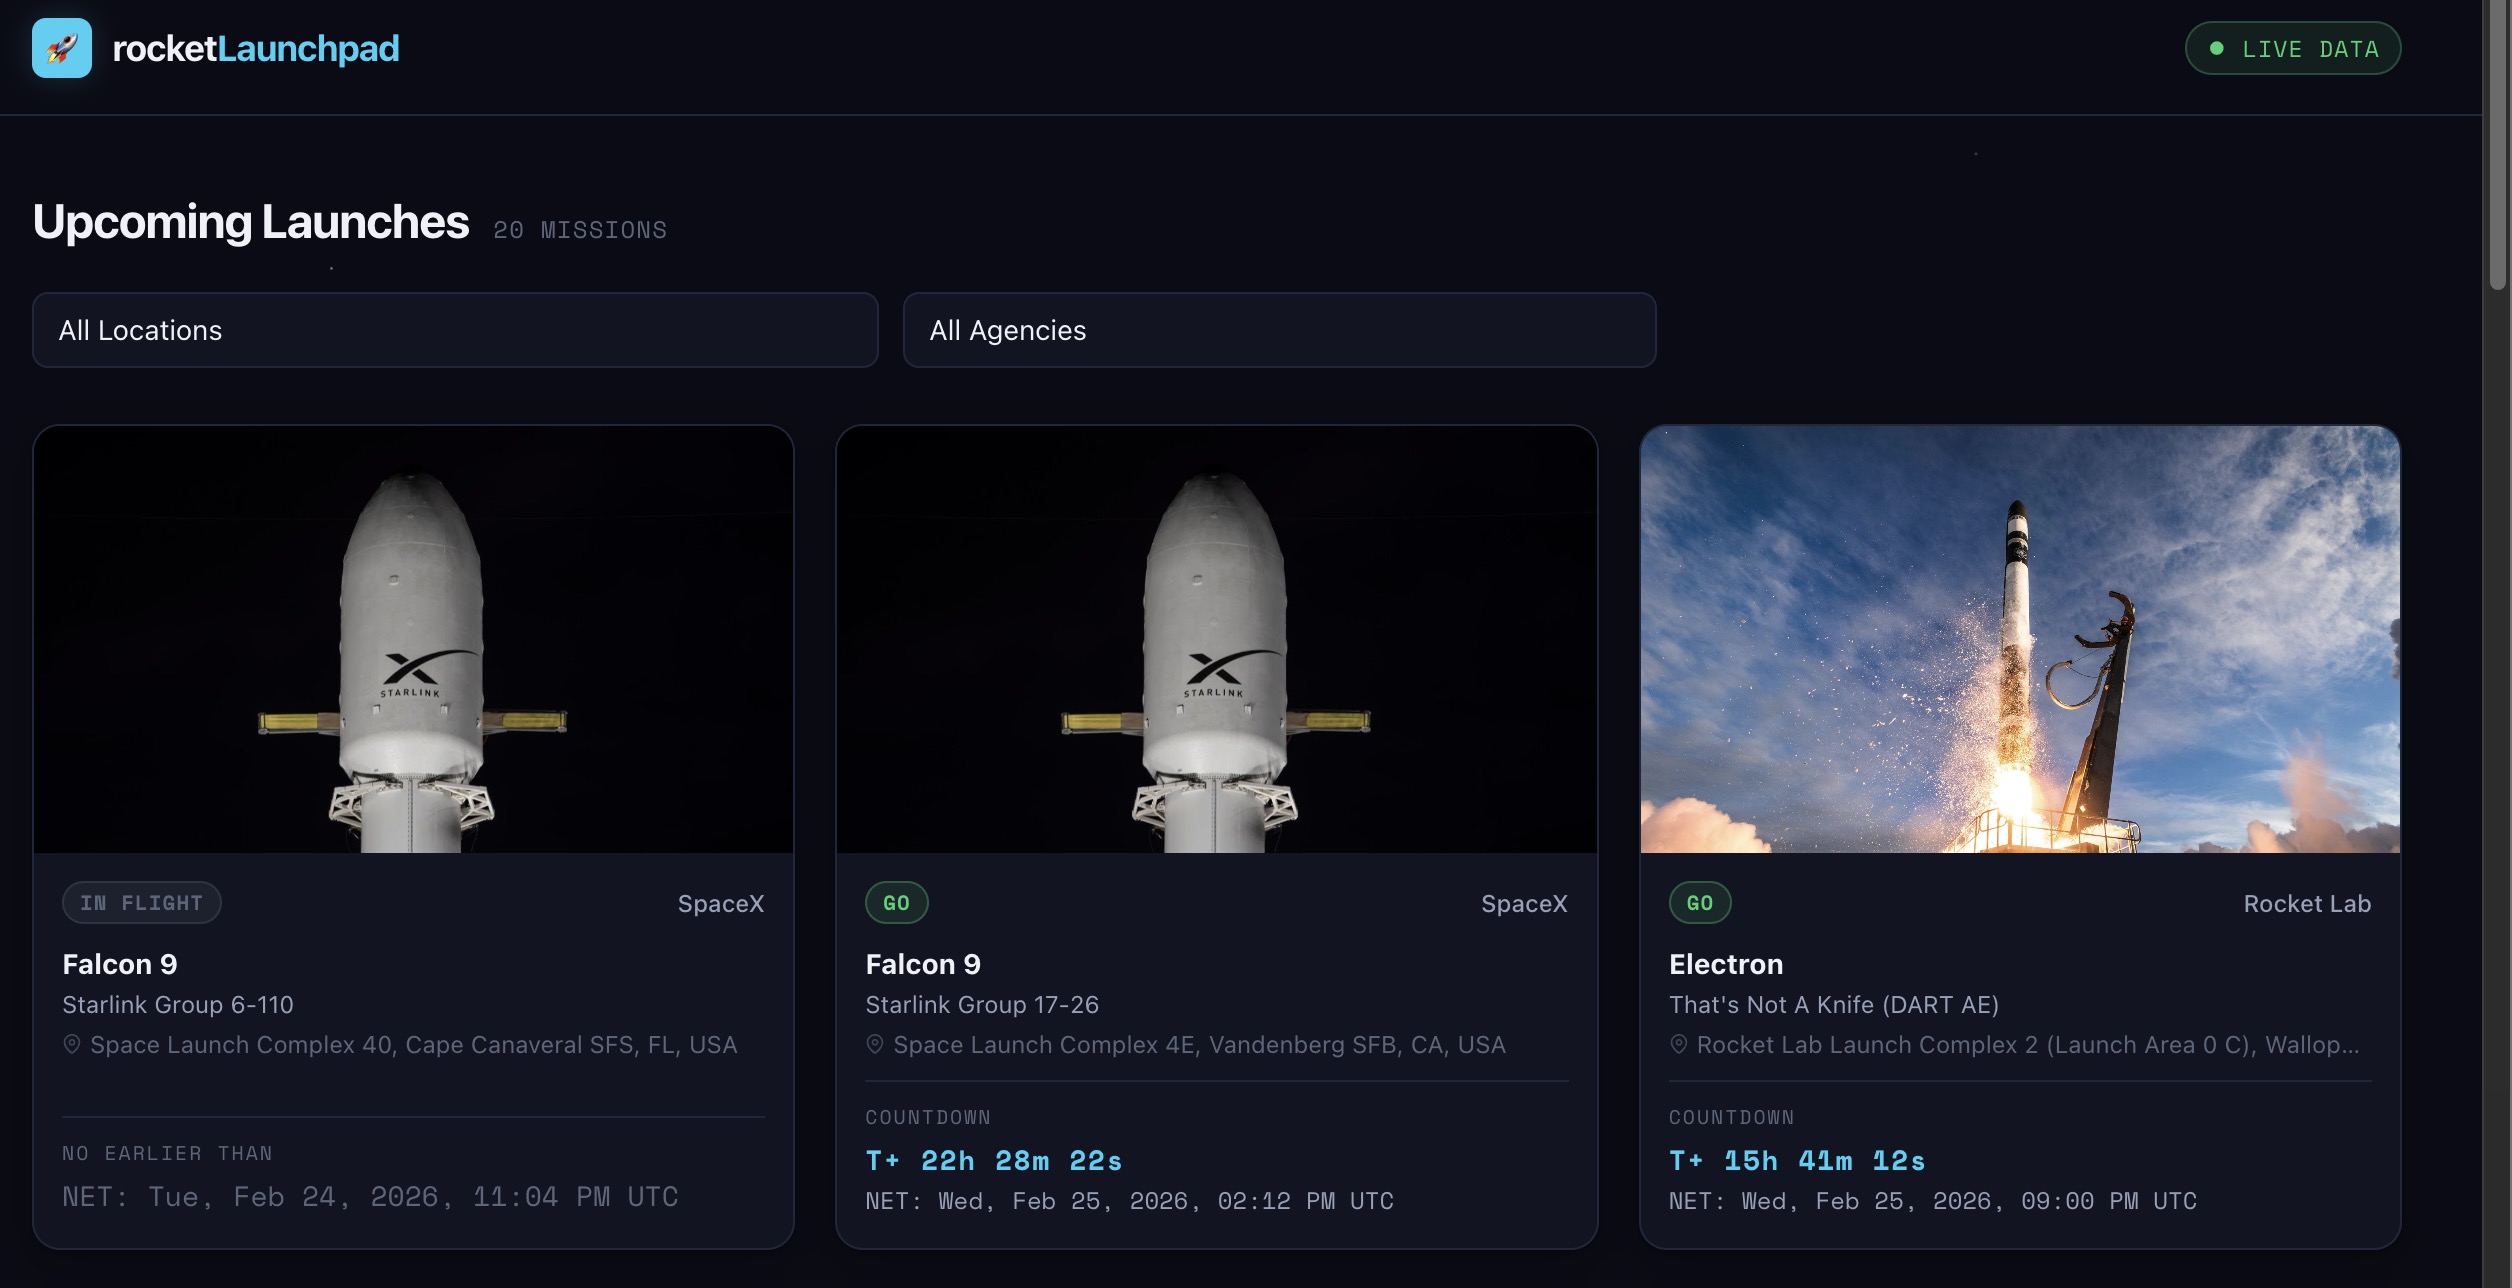The width and height of the screenshot is (2512, 1288).
Task: Click the Upcoming Launches heading
Action: pyautogui.click(x=250, y=222)
